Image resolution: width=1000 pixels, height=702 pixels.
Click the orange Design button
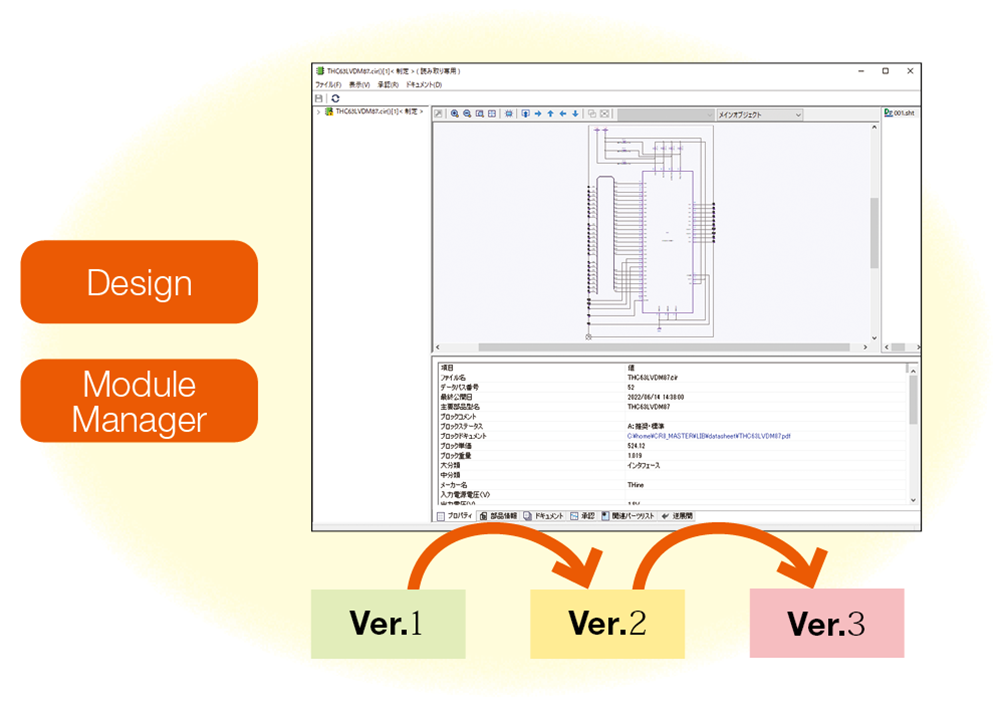(x=139, y=282)
